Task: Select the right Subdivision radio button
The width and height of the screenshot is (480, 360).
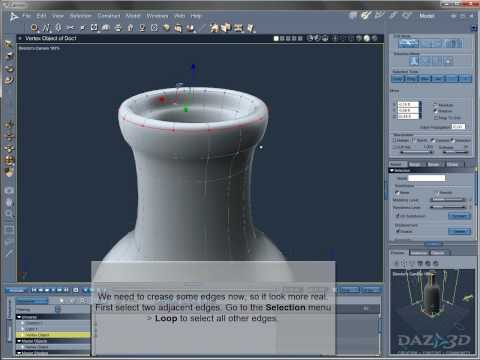Action: pos(437,192)
